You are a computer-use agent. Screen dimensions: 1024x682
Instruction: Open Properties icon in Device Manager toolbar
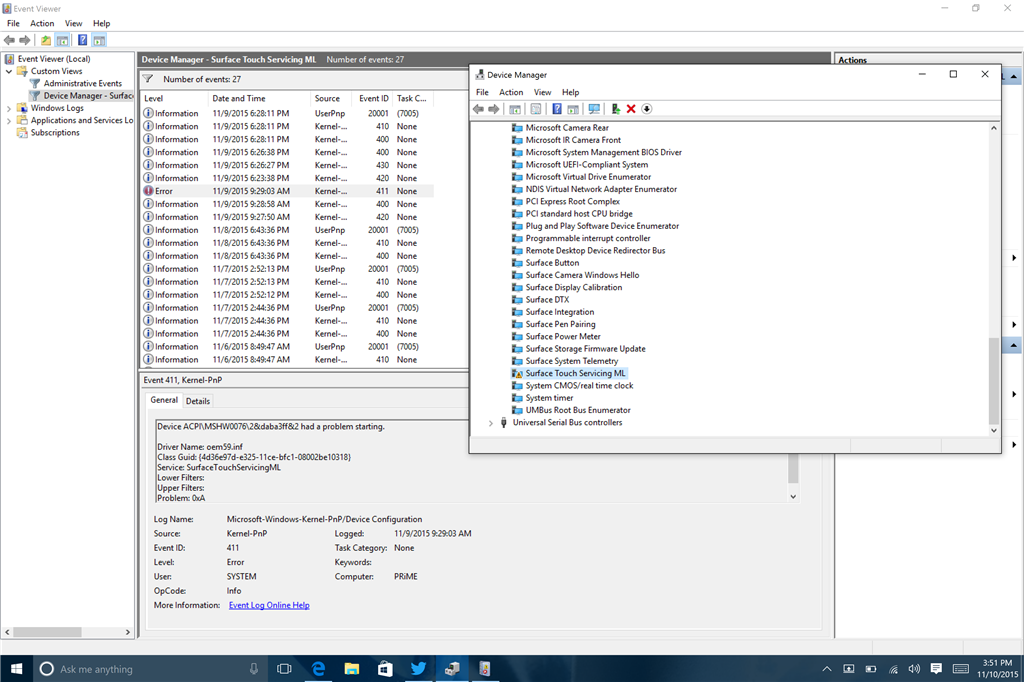coord(536,109)
